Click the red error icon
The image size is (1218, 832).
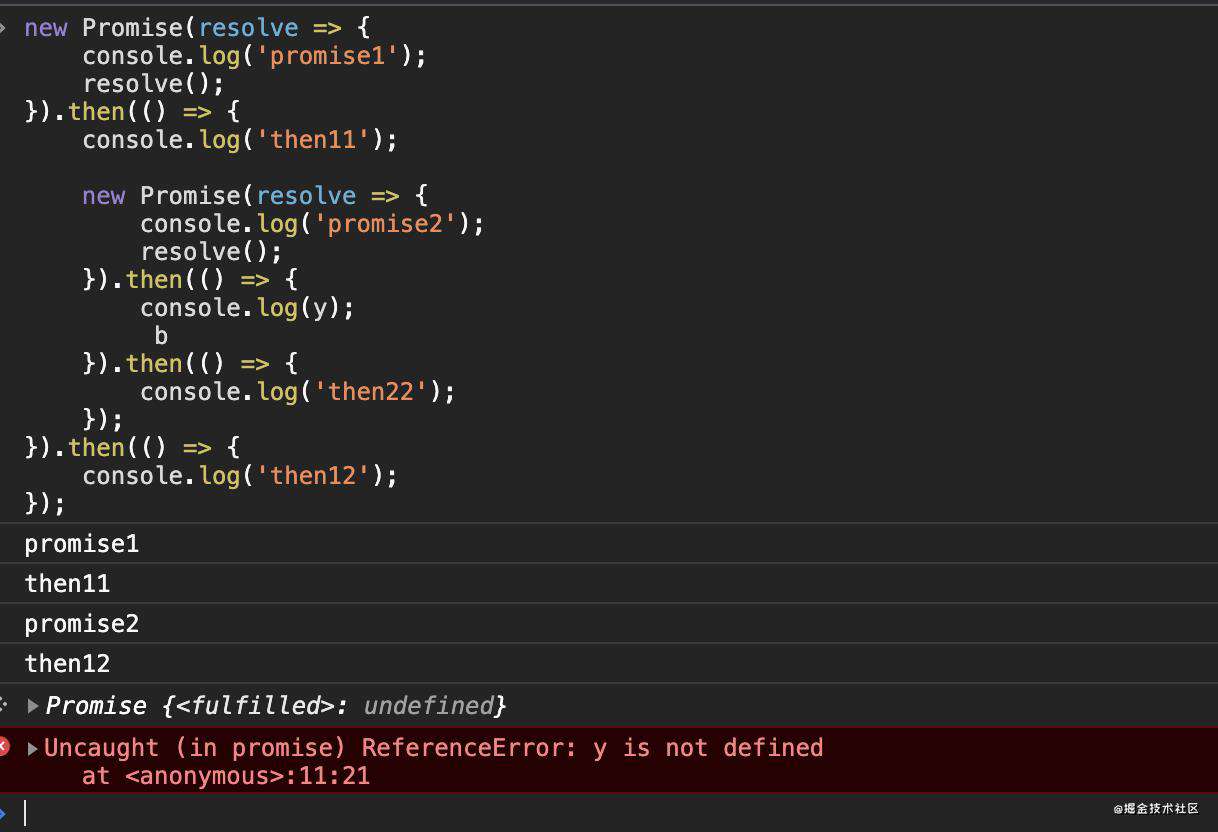[x=4, y=746]
